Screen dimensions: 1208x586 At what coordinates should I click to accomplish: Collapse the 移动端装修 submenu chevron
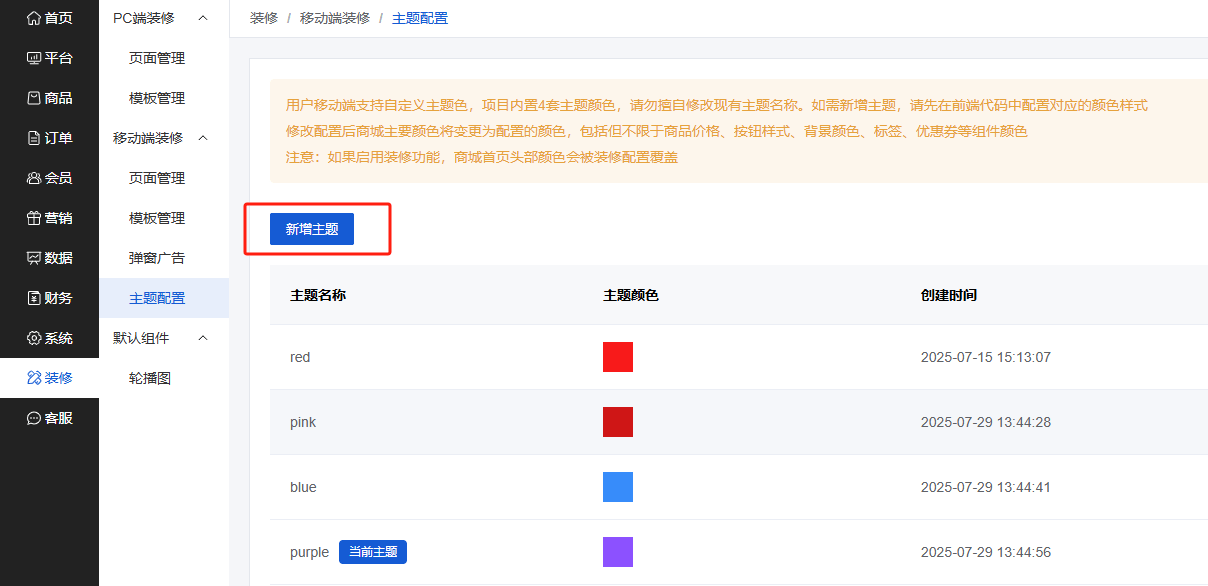click(203, 138)
